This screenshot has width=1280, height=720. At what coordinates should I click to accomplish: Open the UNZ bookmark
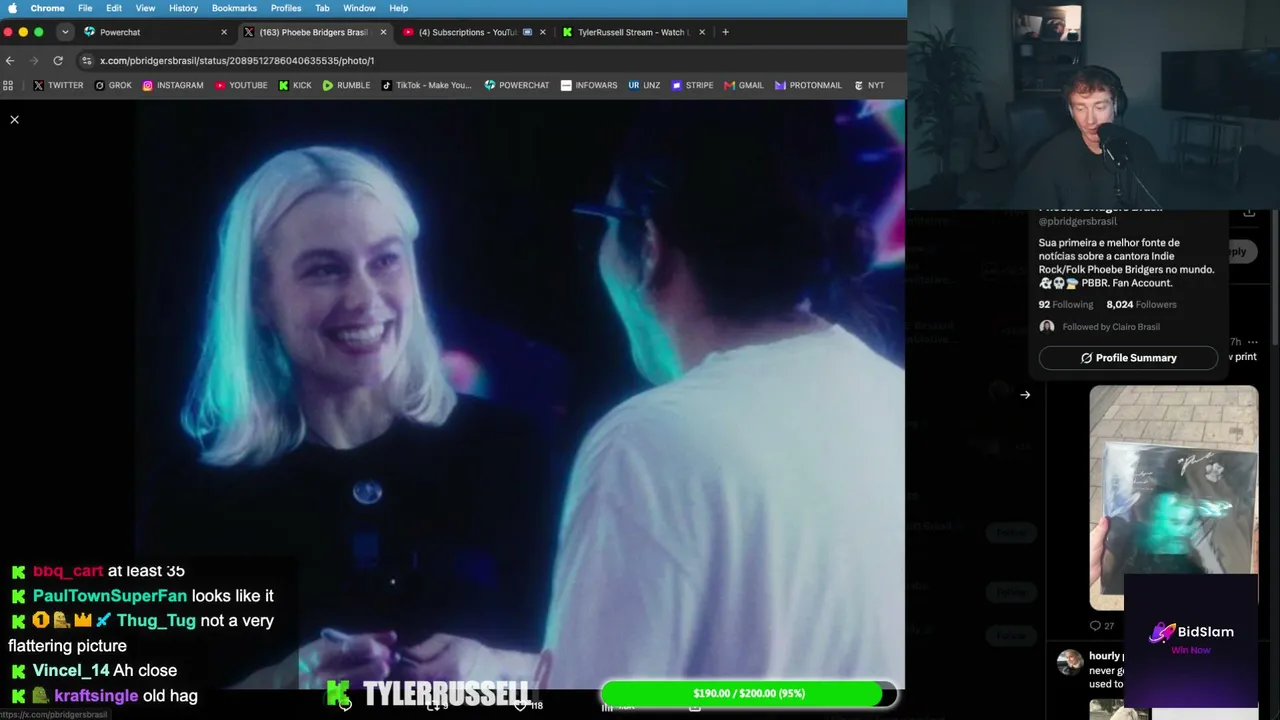click(x=644, y=85)
